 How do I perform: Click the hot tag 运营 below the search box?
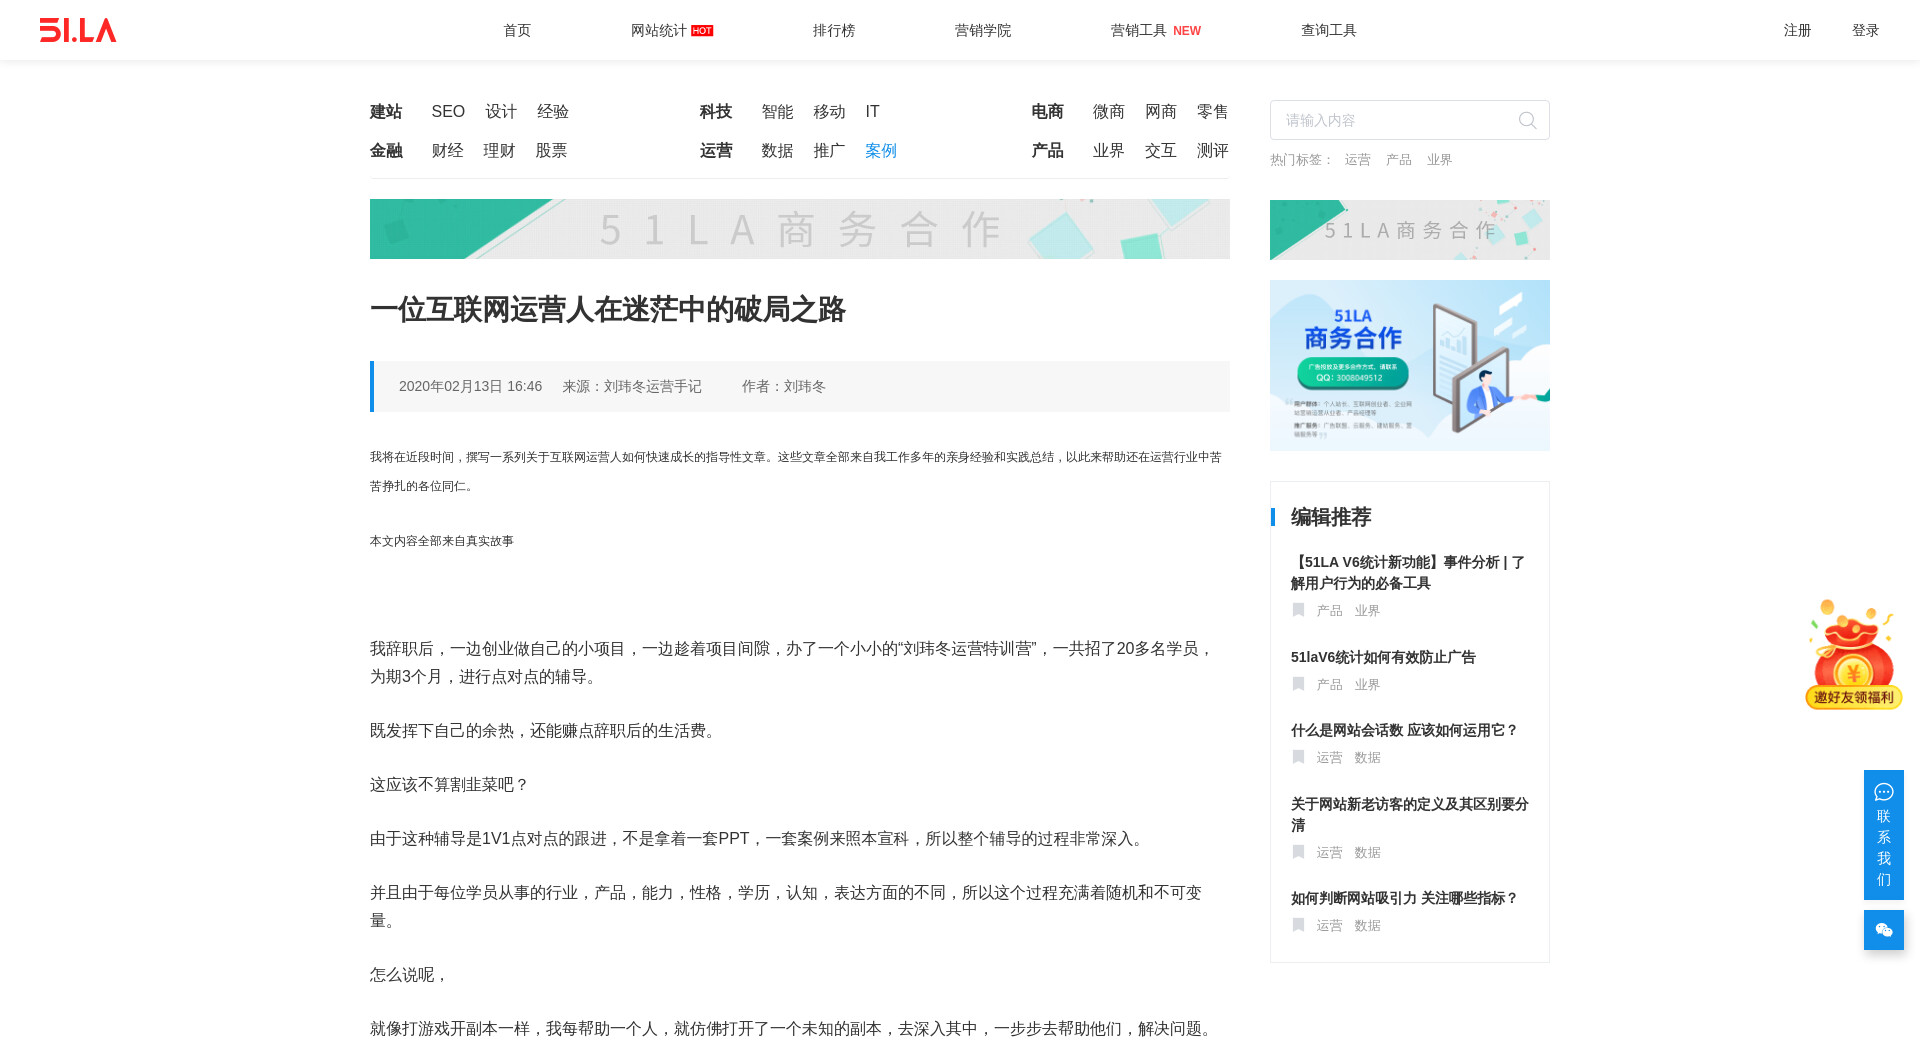(x=1357, y=160)
